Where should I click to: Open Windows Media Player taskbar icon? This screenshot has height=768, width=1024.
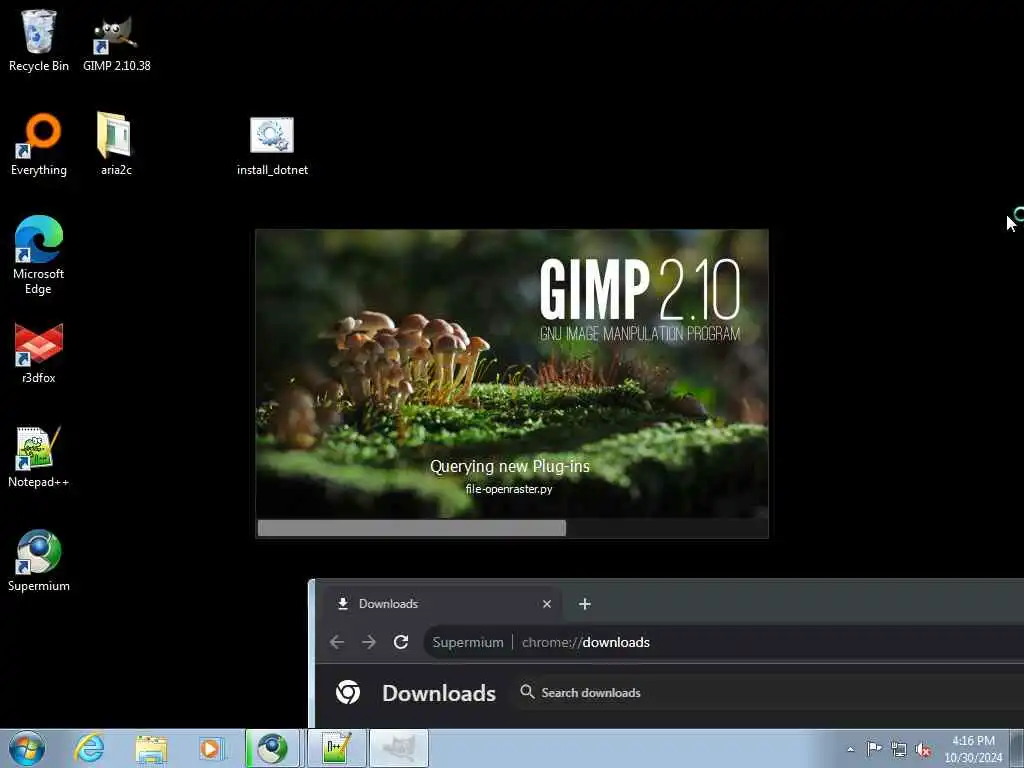(x=212, y=748)
